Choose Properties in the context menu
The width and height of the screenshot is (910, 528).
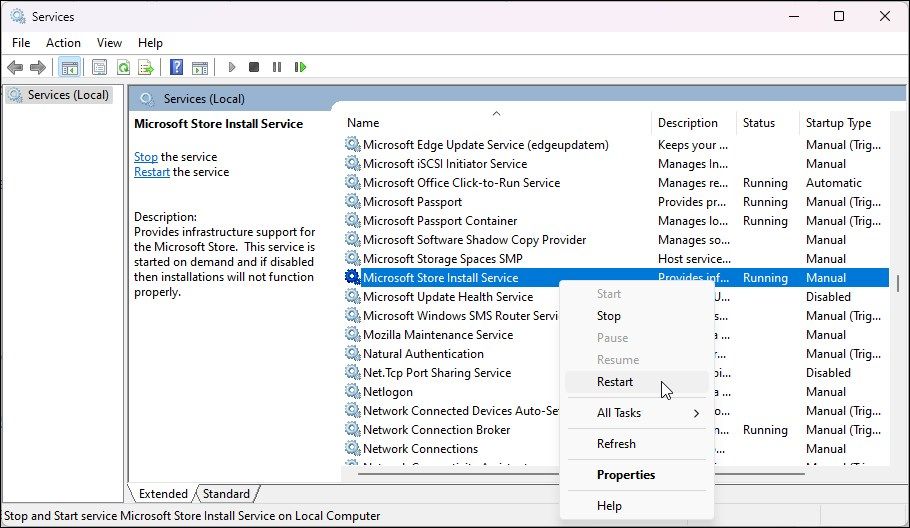click(x=637, y=475)
